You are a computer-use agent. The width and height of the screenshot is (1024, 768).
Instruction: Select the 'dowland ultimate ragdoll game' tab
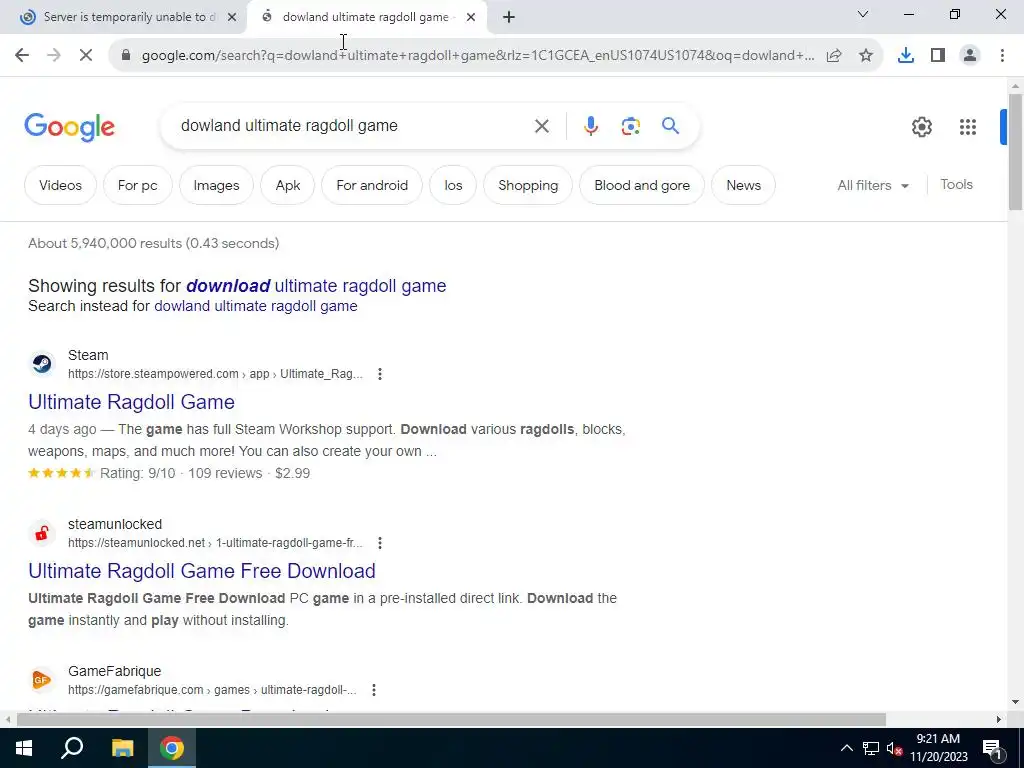click(x=366, y=18)
